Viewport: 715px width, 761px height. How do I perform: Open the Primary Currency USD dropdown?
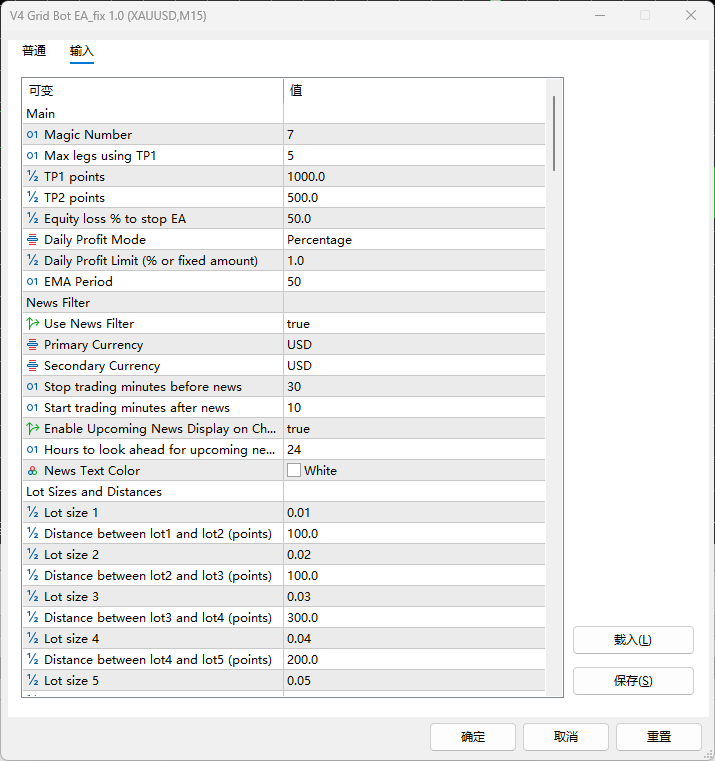414,345
